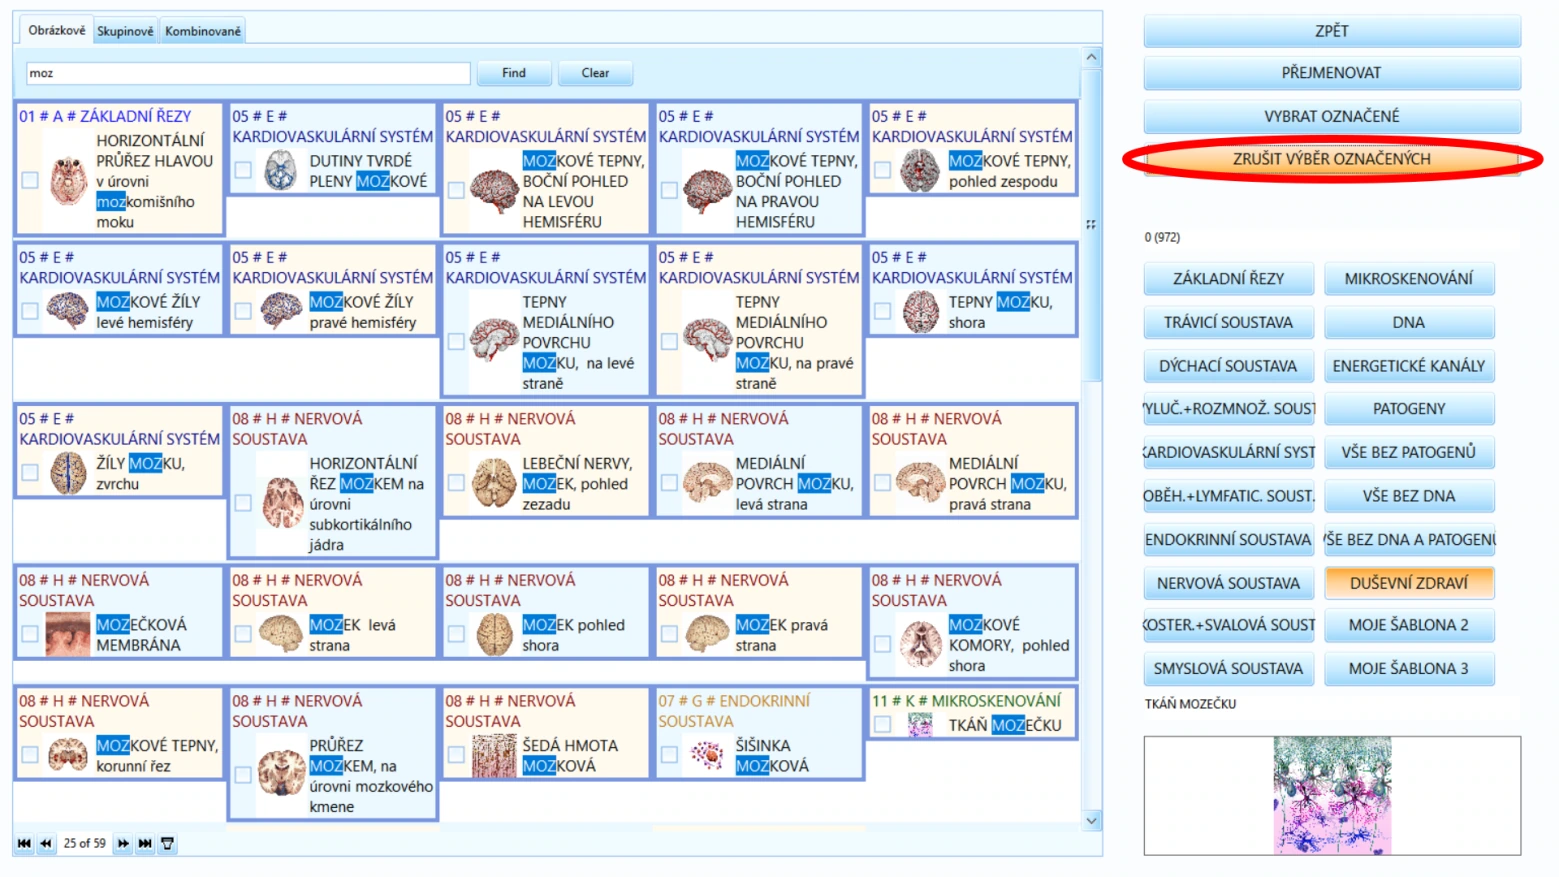Tick checkbox for HORIZONTÁLNÍ PRŮŘEZ HLAVOU item
The height and width of the screenshot is (877, 1559).
click(30, 181)
